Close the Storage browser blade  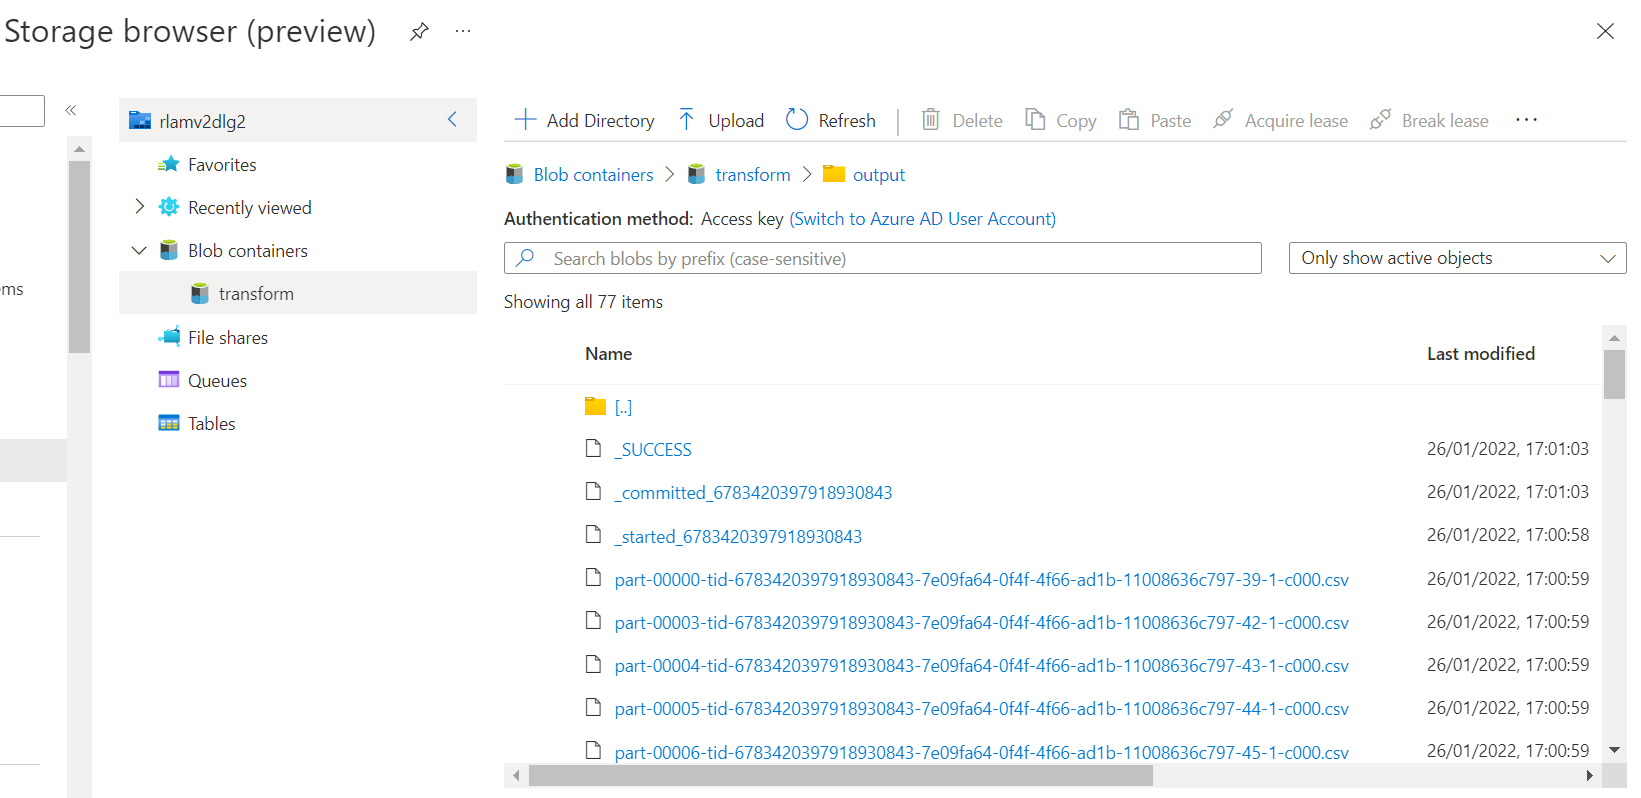tap(1605, 31)
